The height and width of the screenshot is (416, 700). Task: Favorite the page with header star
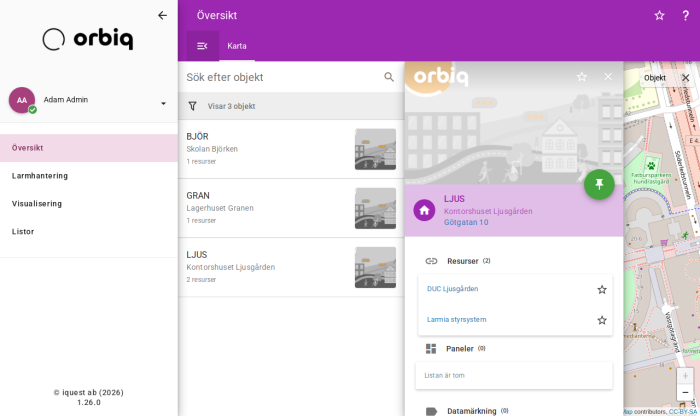pos(659,16)
